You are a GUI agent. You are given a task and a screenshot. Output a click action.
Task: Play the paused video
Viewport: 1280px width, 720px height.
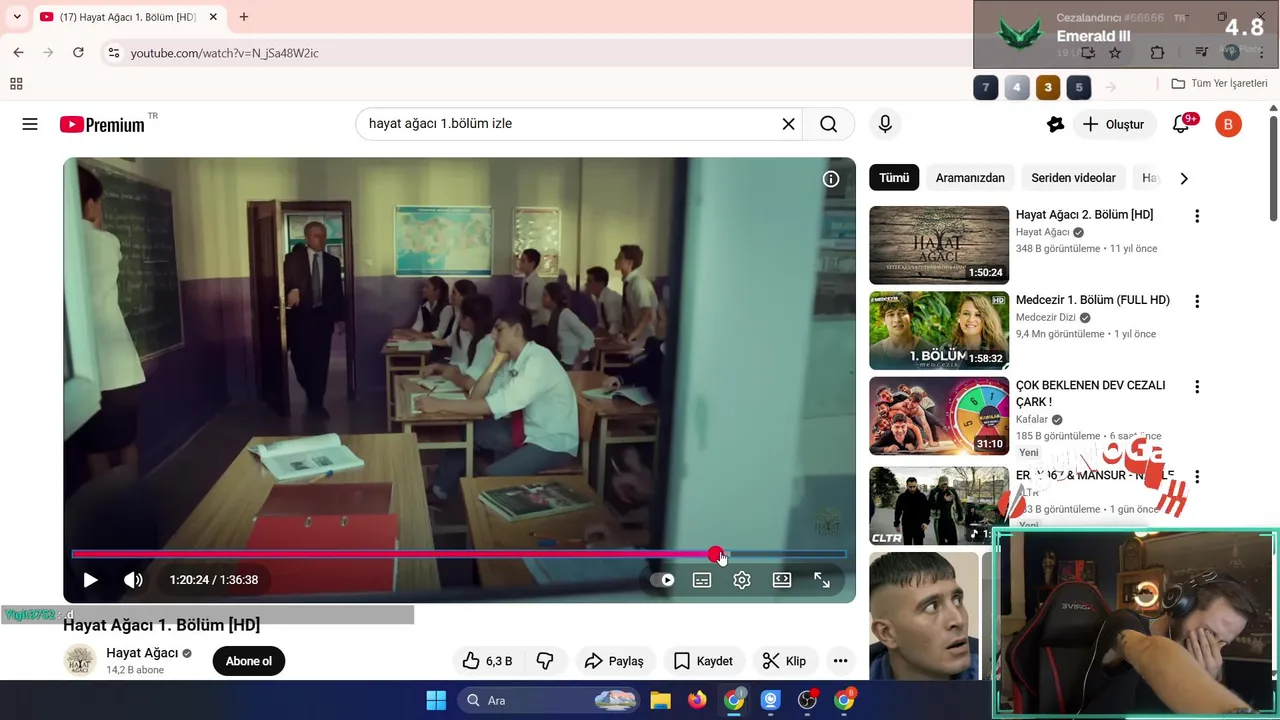coord(90,580)
